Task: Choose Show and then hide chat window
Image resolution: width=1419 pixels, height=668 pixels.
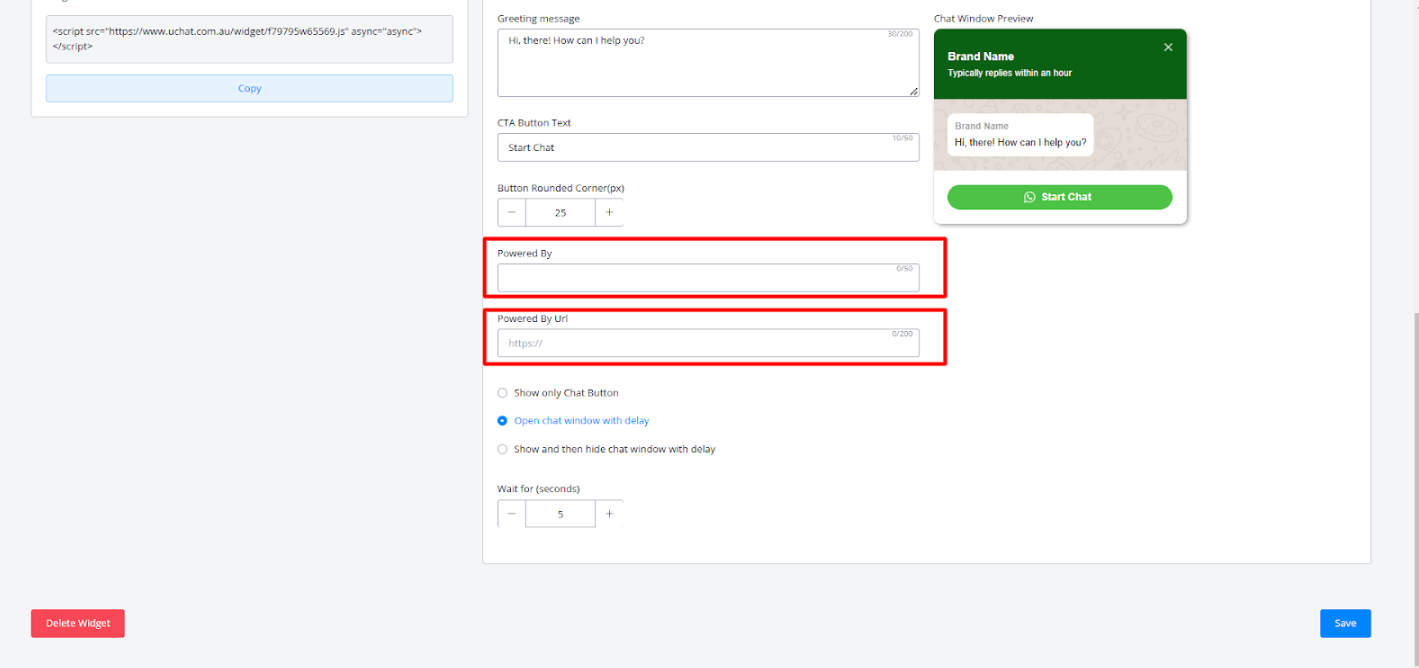Action: 503,449
